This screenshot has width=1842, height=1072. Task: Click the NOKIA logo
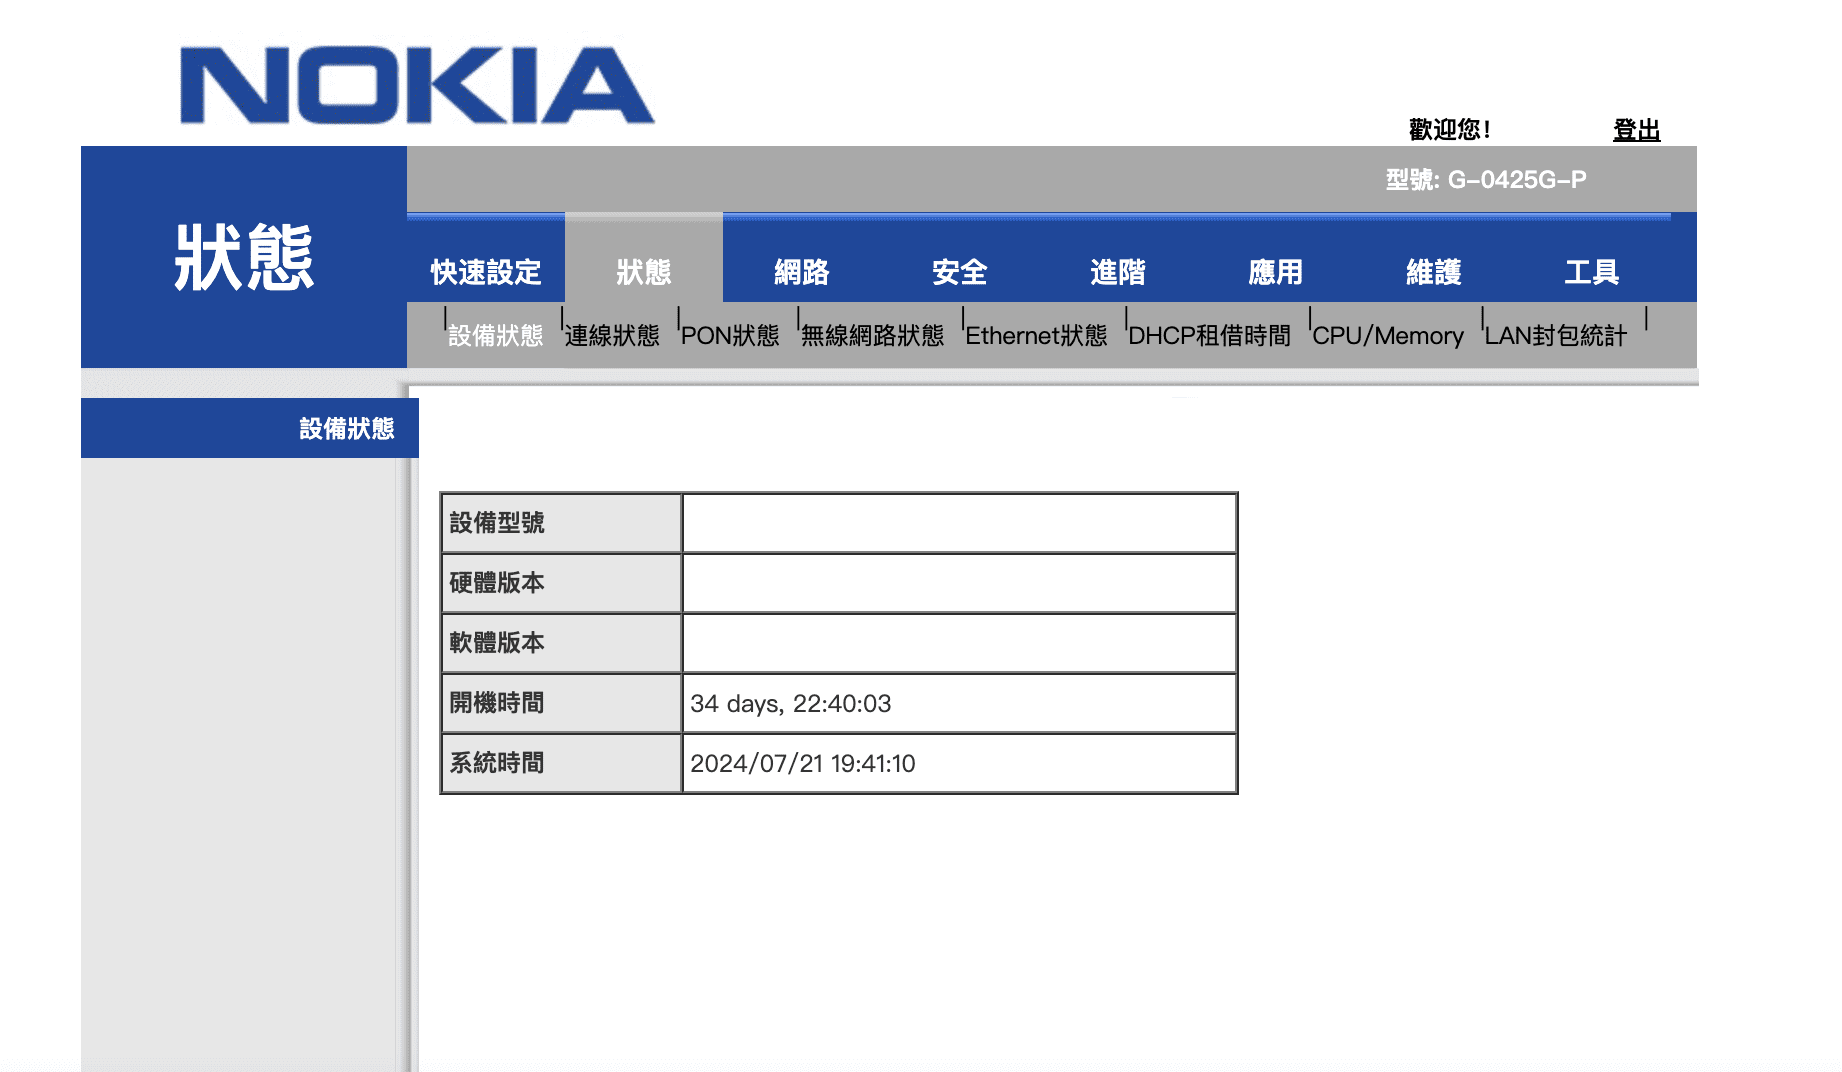pyautogui.click(x=417, y=85)
